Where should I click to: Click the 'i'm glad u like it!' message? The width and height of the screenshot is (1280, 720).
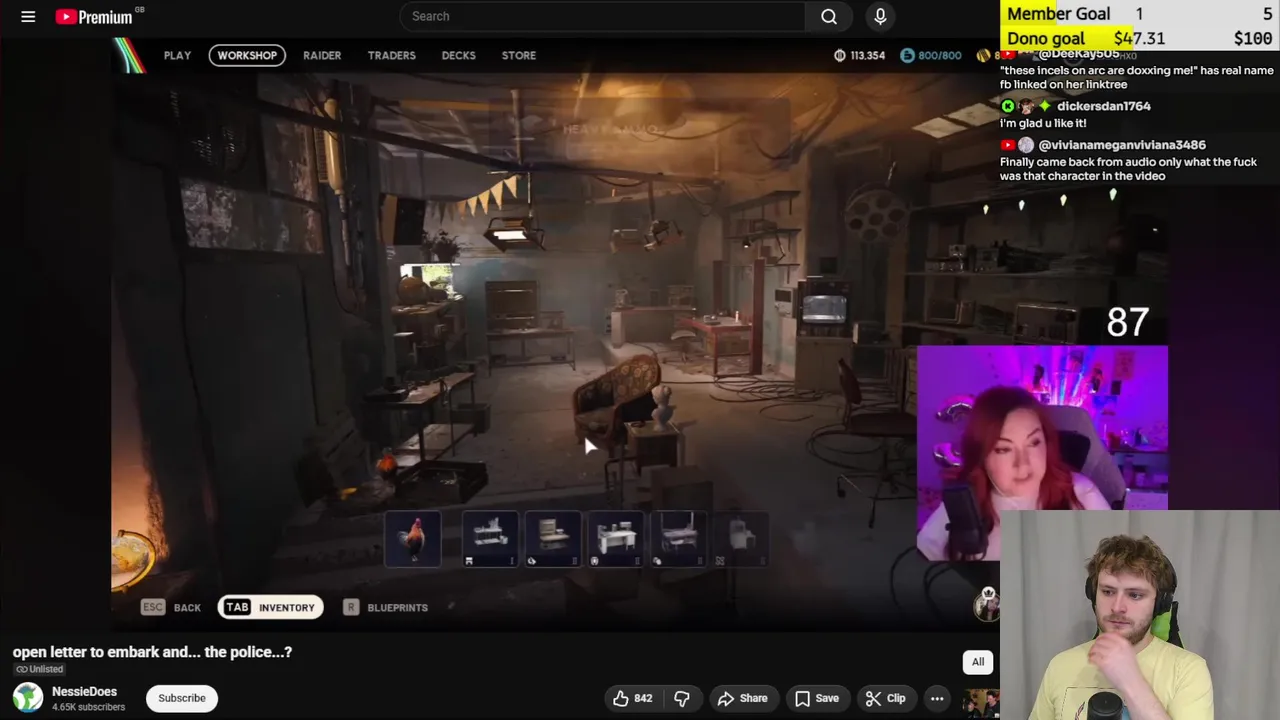(x=1043, y=123)
